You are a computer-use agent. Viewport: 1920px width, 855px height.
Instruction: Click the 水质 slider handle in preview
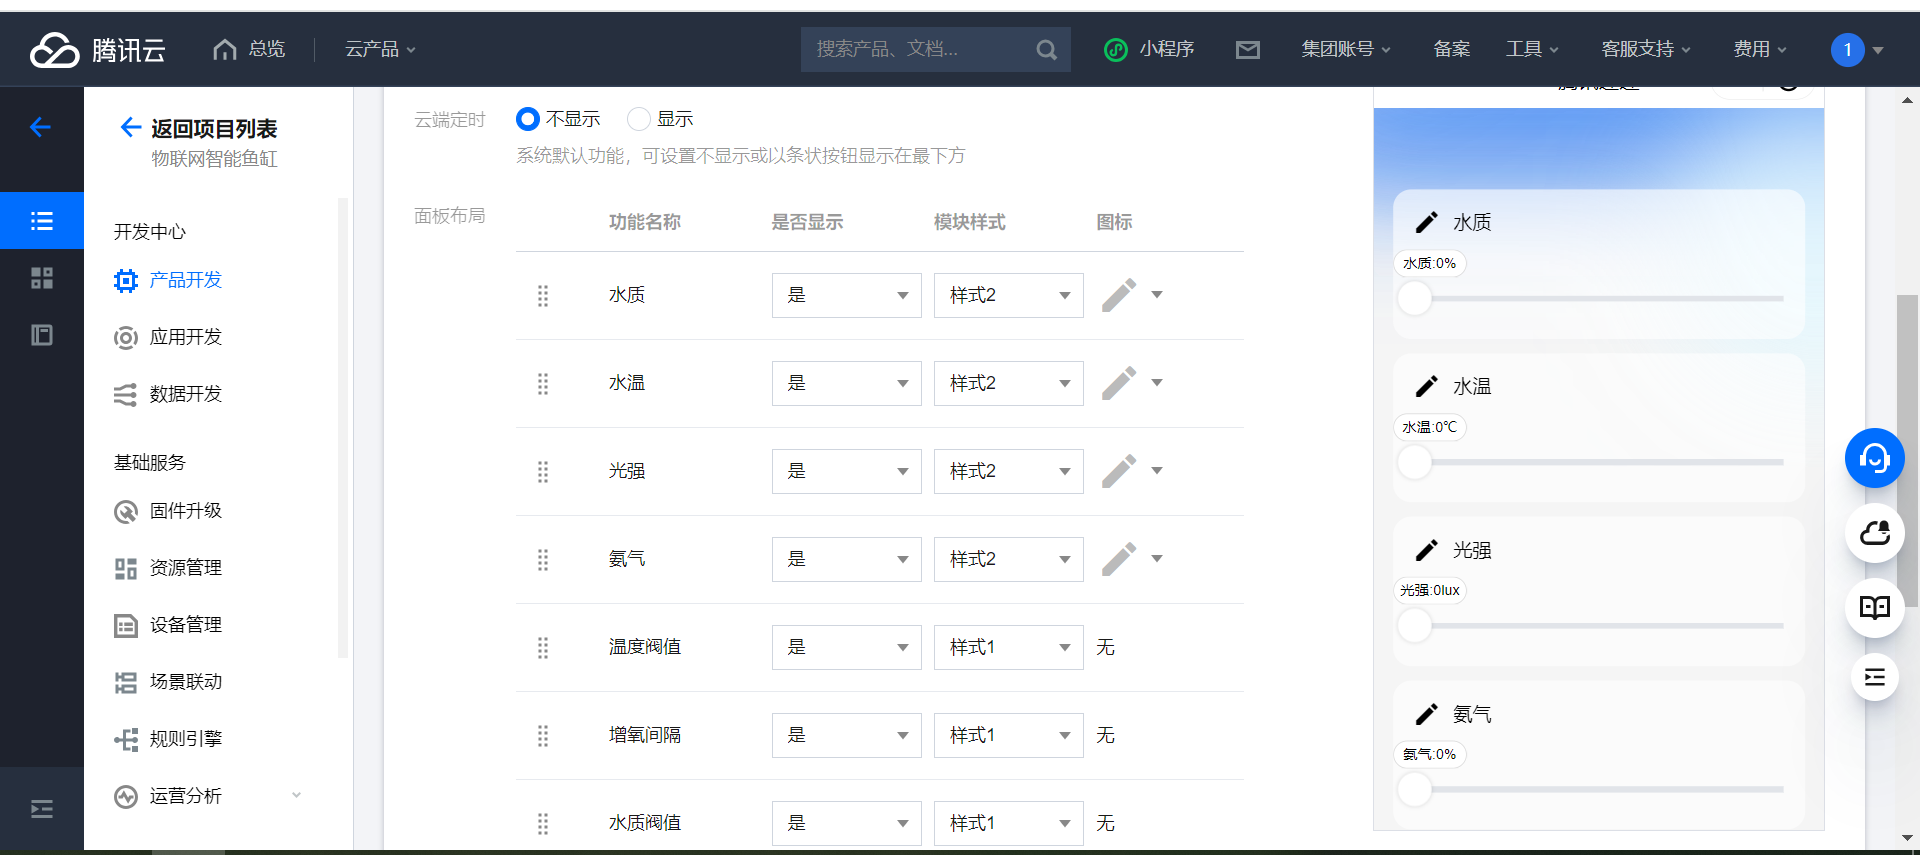tap(1415, 298)
